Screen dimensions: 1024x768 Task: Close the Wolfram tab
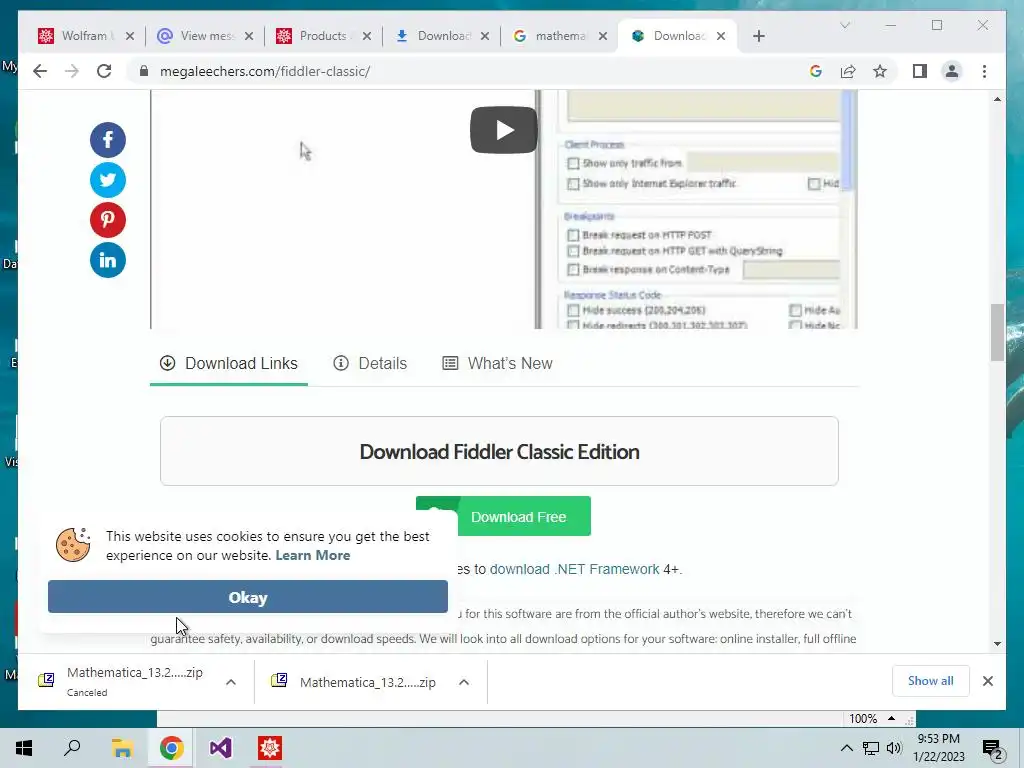[130, 36]
